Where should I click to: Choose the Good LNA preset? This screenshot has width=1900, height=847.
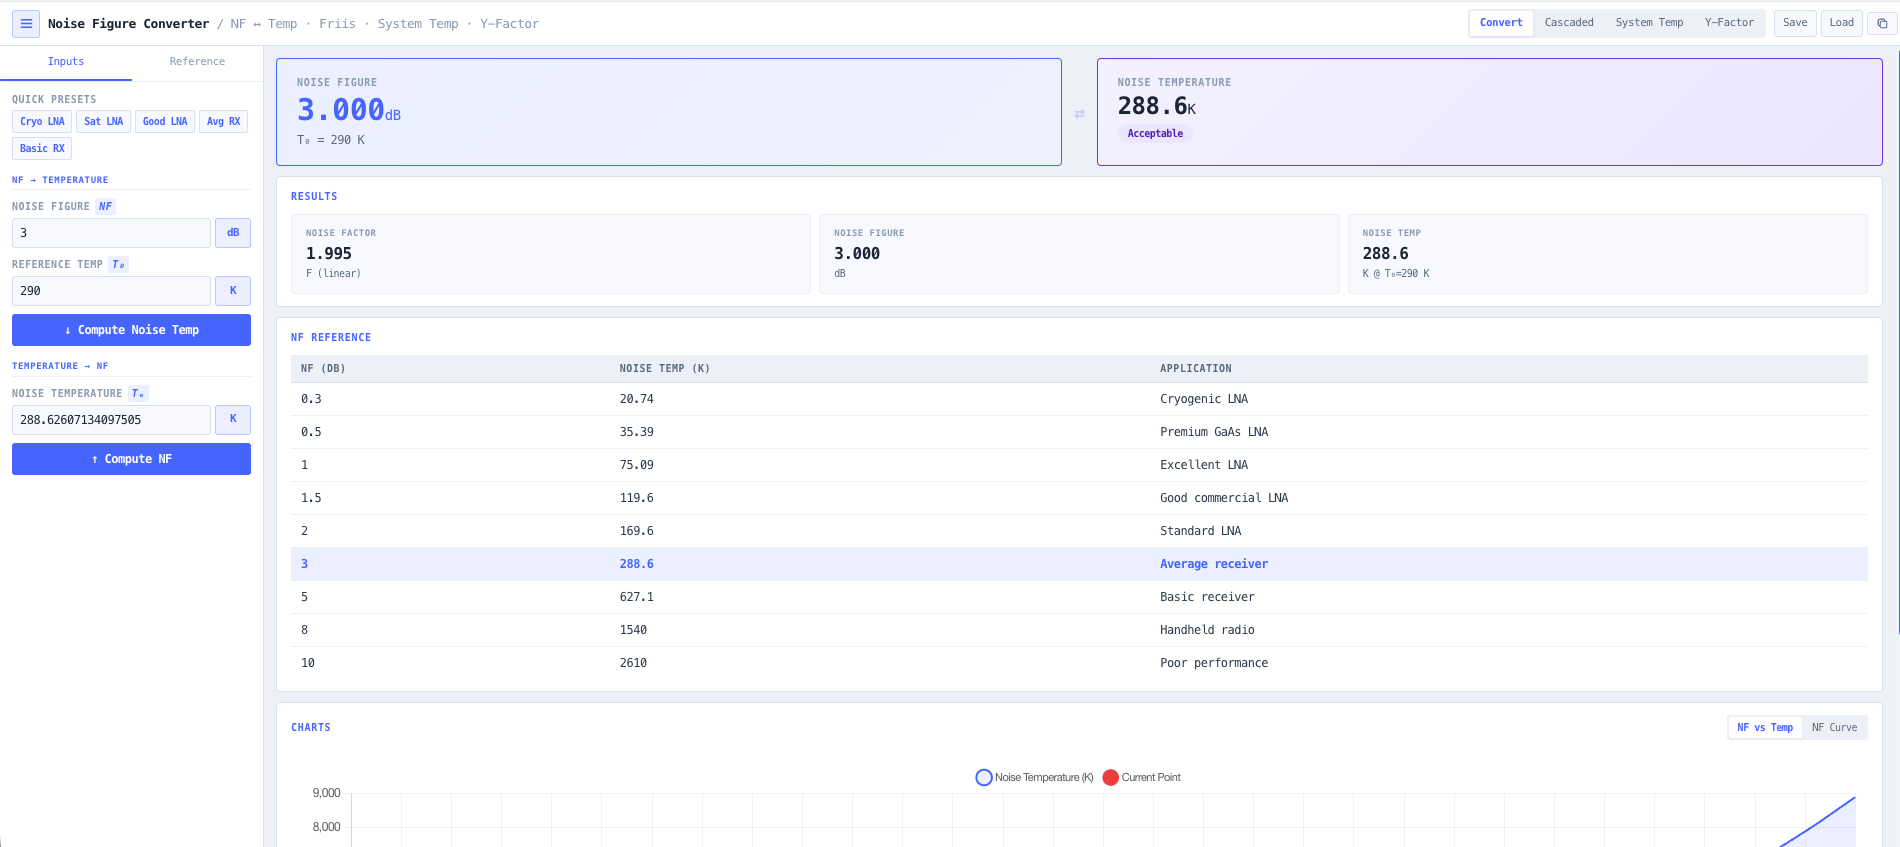[165, 122]
